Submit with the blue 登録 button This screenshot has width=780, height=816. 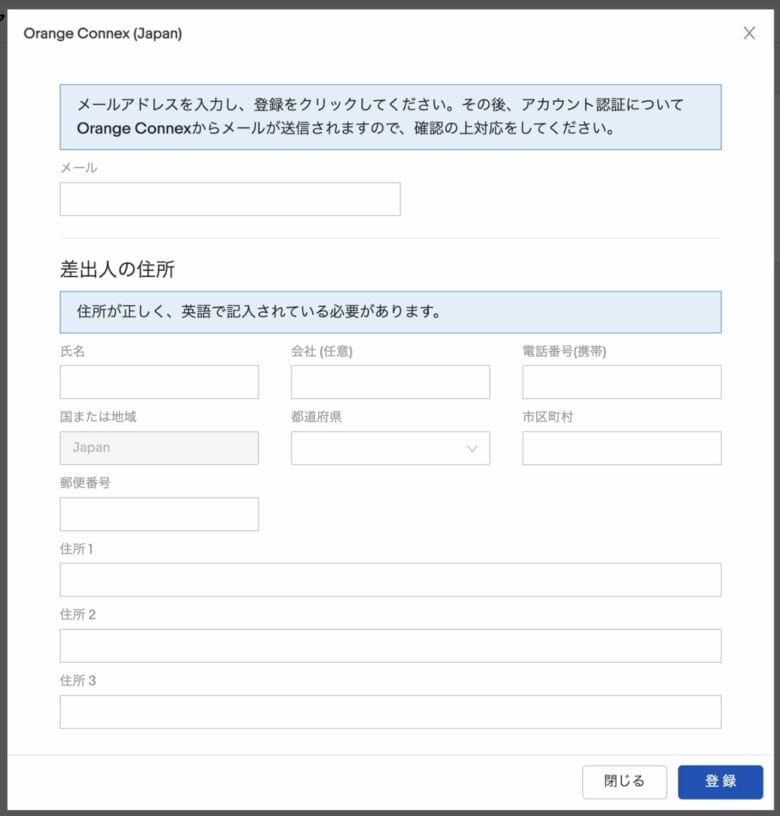pos(721,782)
